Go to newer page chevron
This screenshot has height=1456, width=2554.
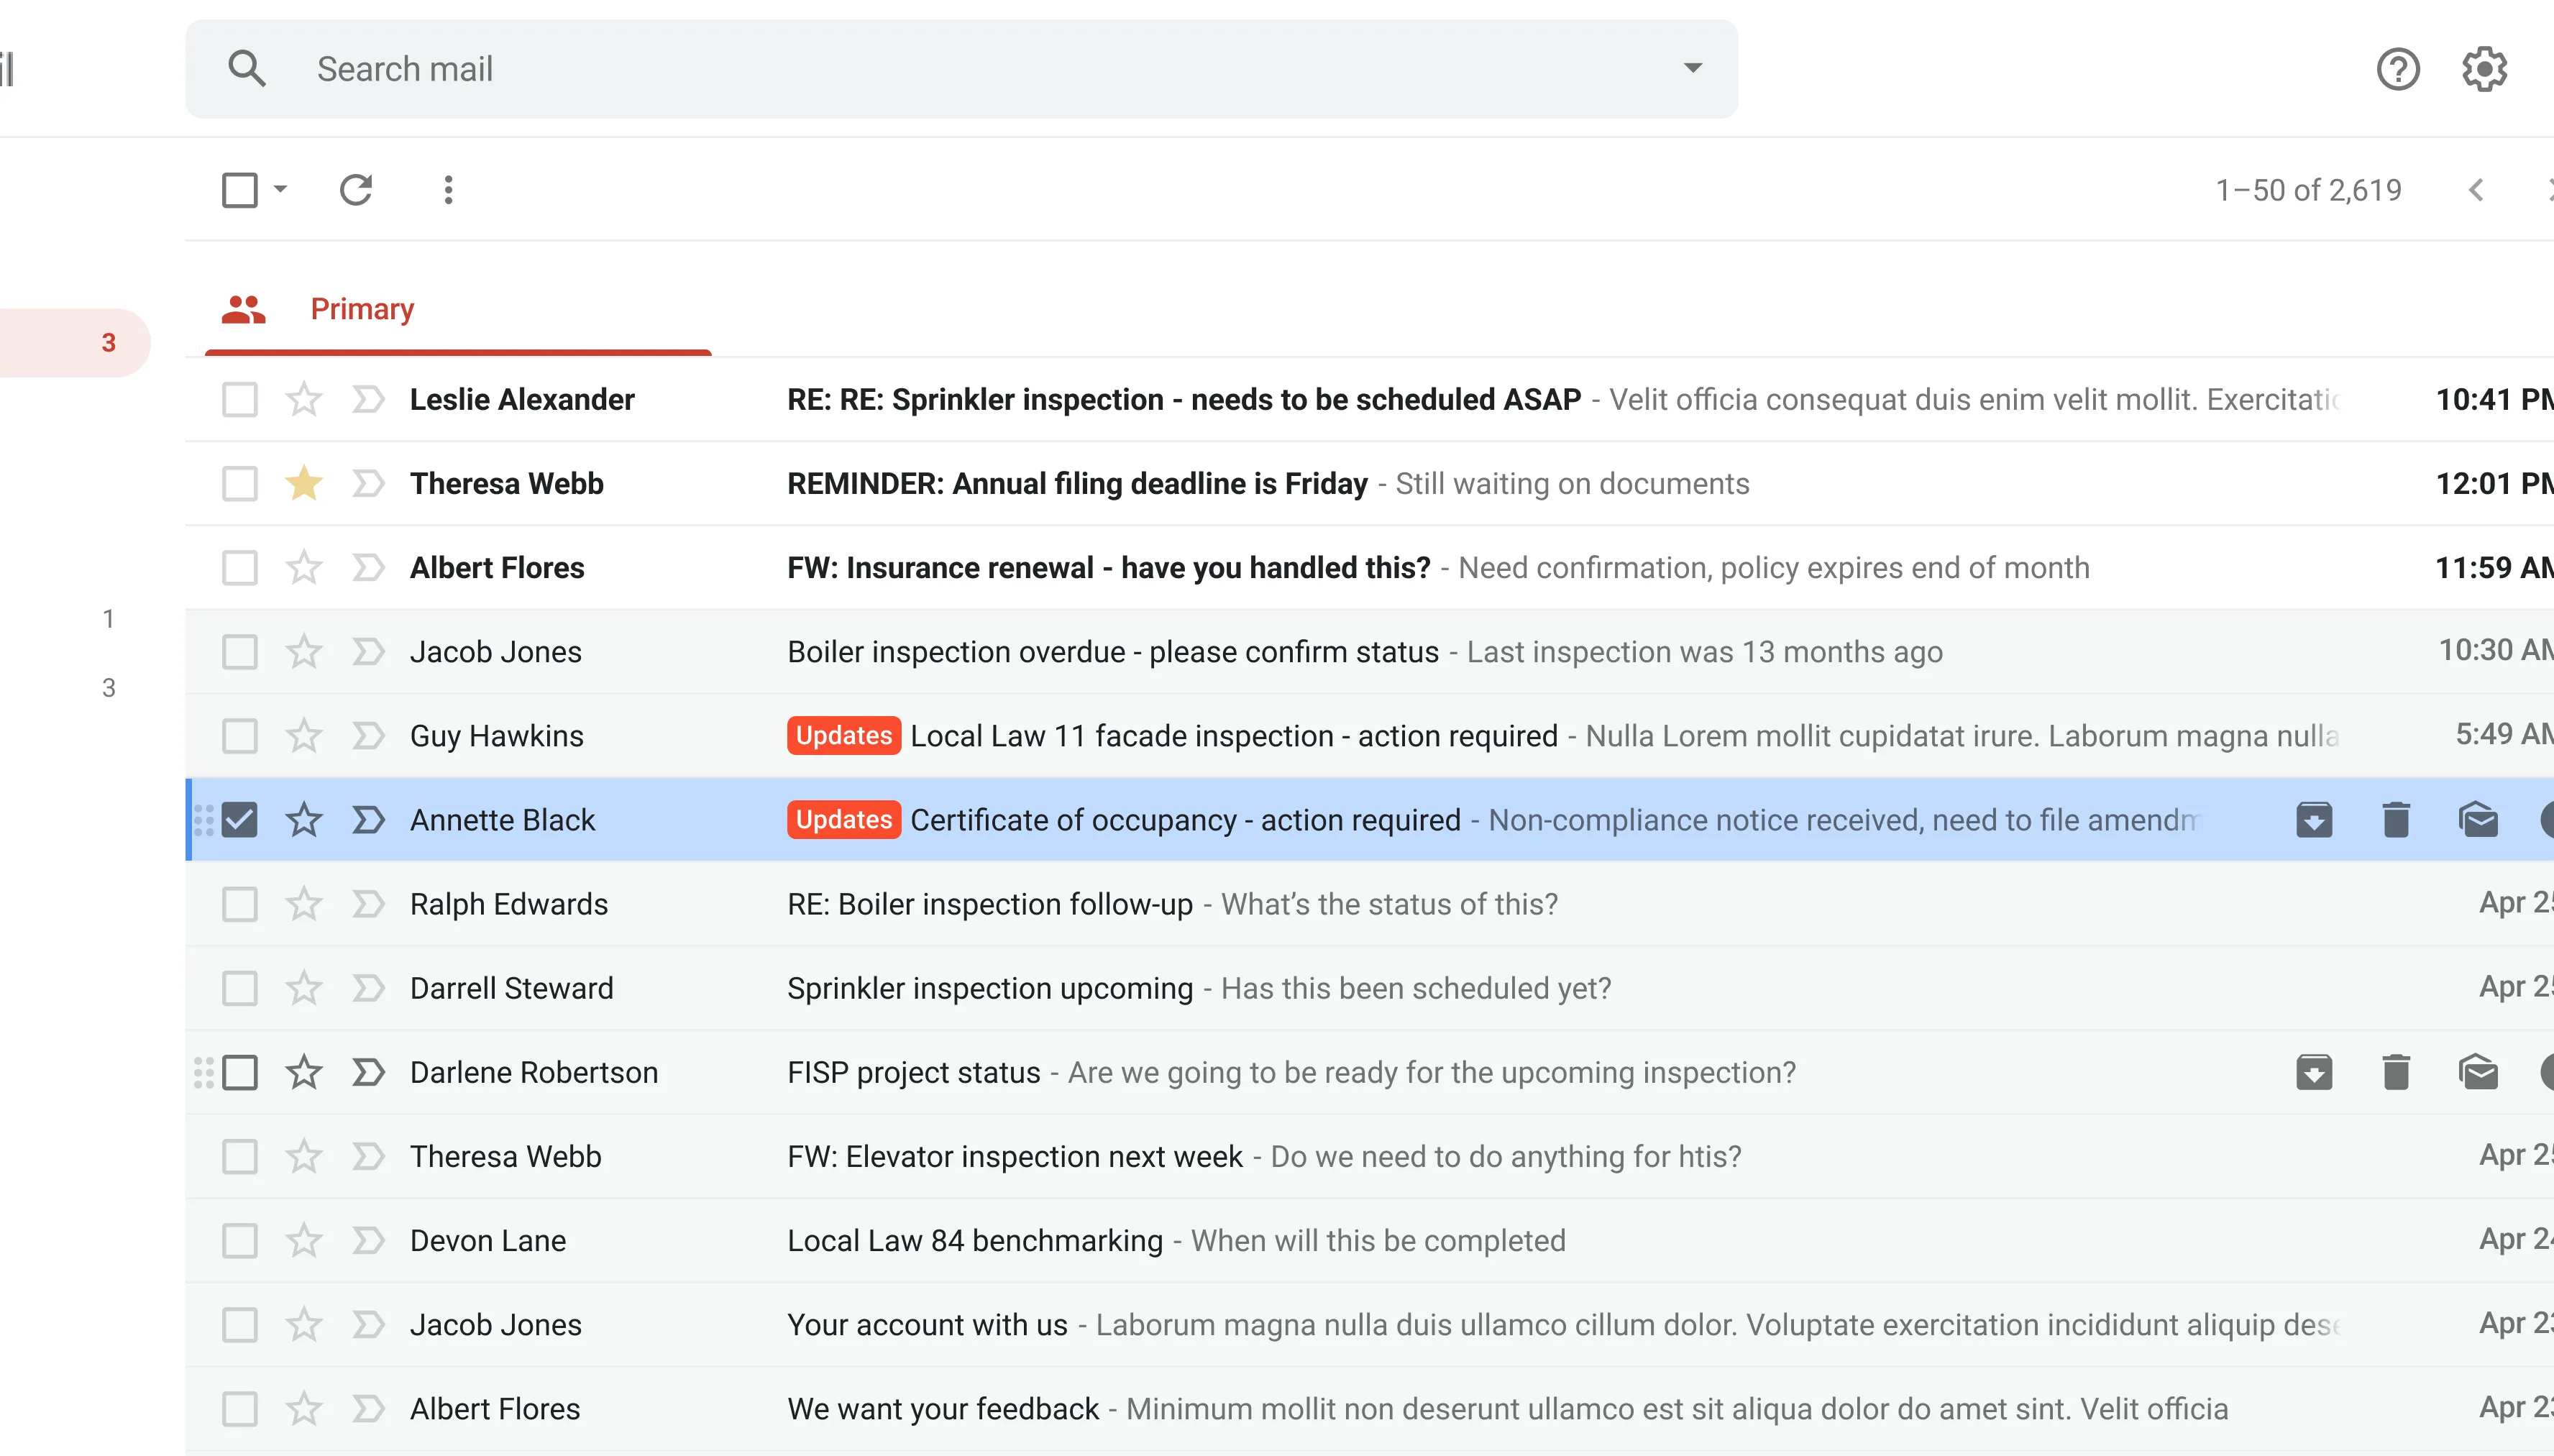pyautogui.click(x=2476, y=190)
